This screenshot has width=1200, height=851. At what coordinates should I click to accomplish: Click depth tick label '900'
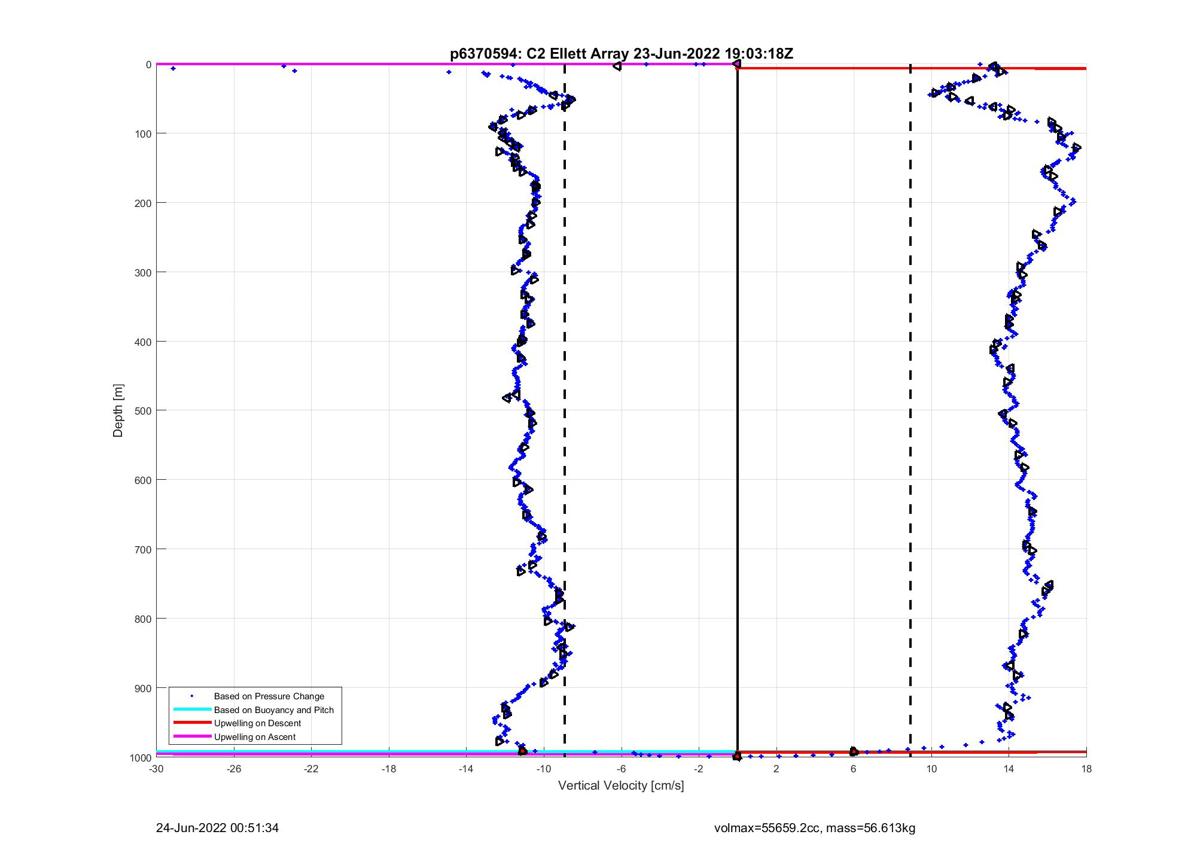click(x=143, y=688)
